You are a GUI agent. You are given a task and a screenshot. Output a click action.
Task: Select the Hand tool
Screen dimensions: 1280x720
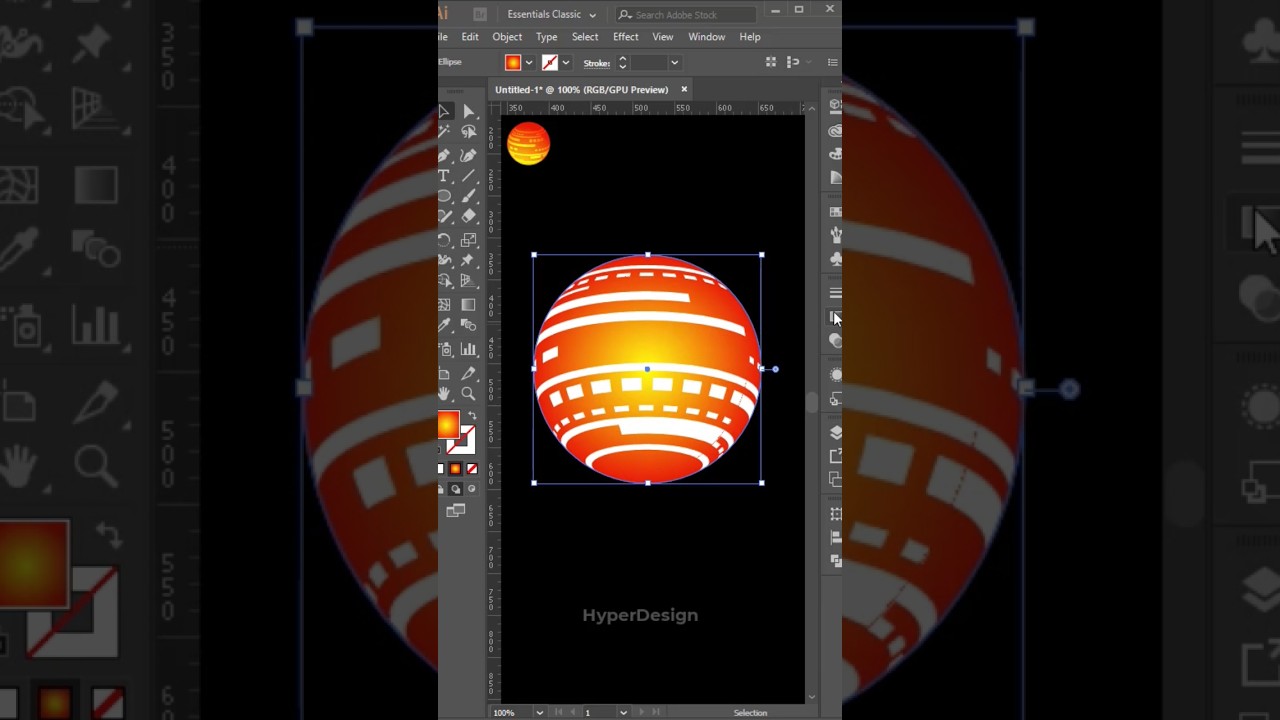point(445,393)
